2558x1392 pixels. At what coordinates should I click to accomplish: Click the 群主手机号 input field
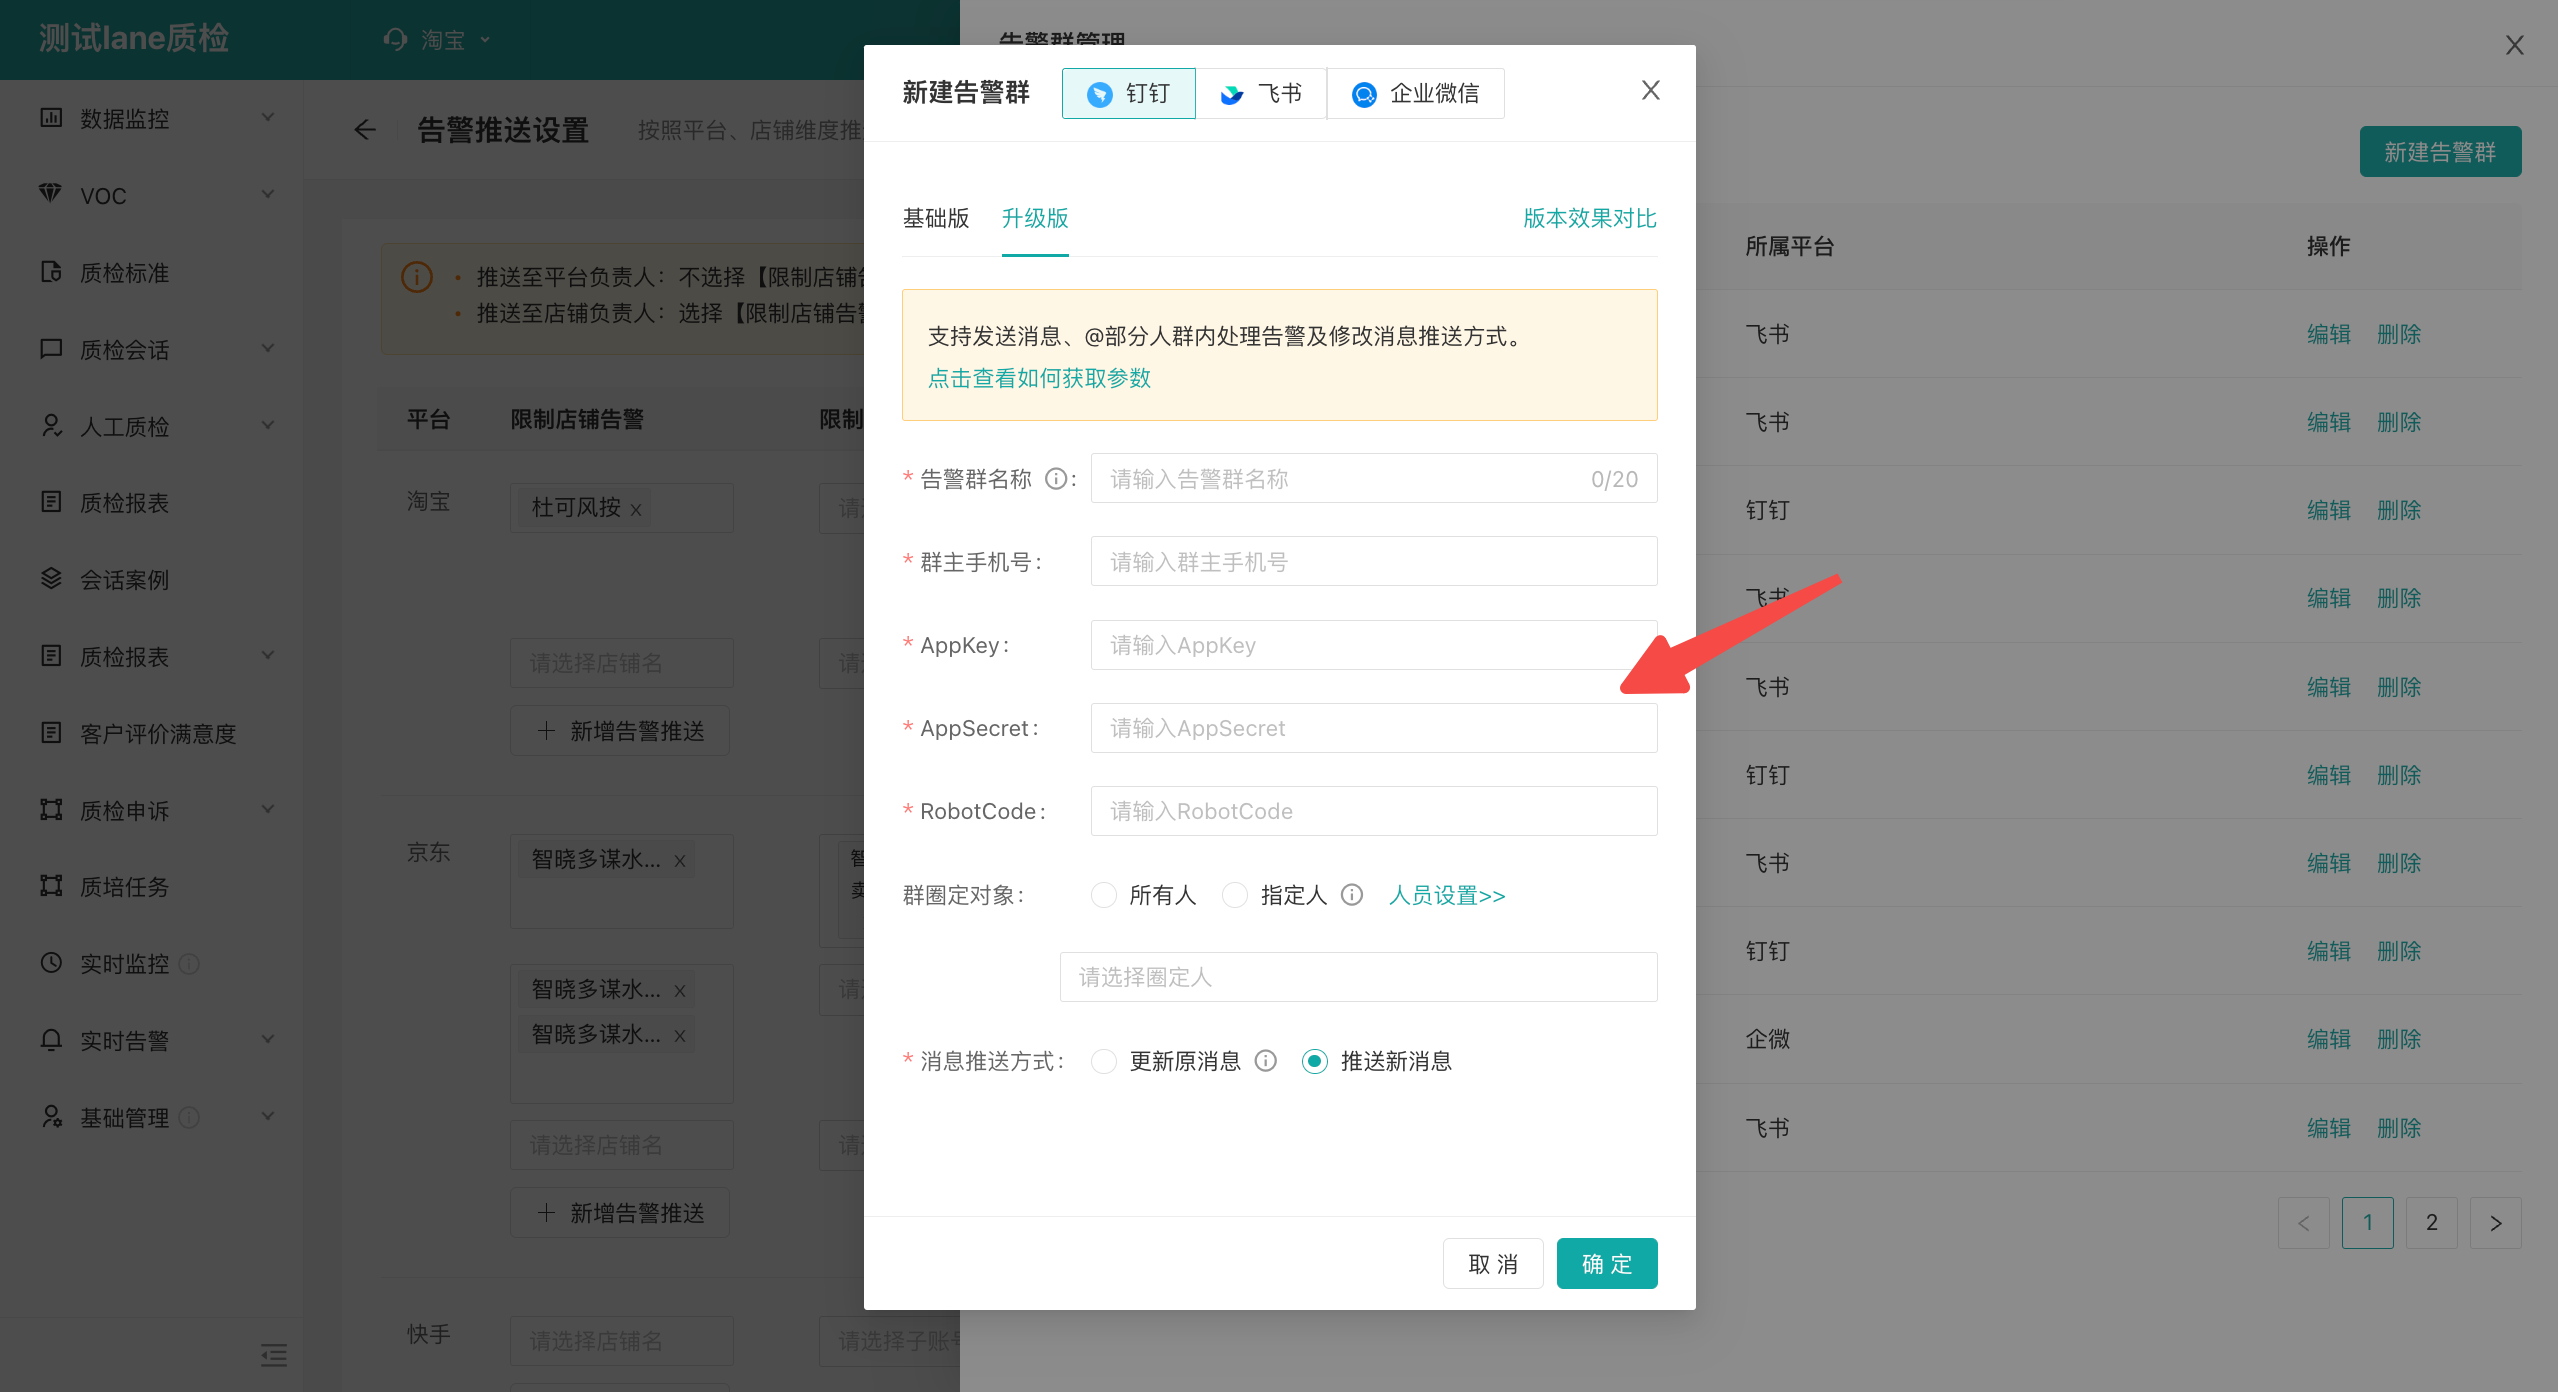(x=1373, y=562)
